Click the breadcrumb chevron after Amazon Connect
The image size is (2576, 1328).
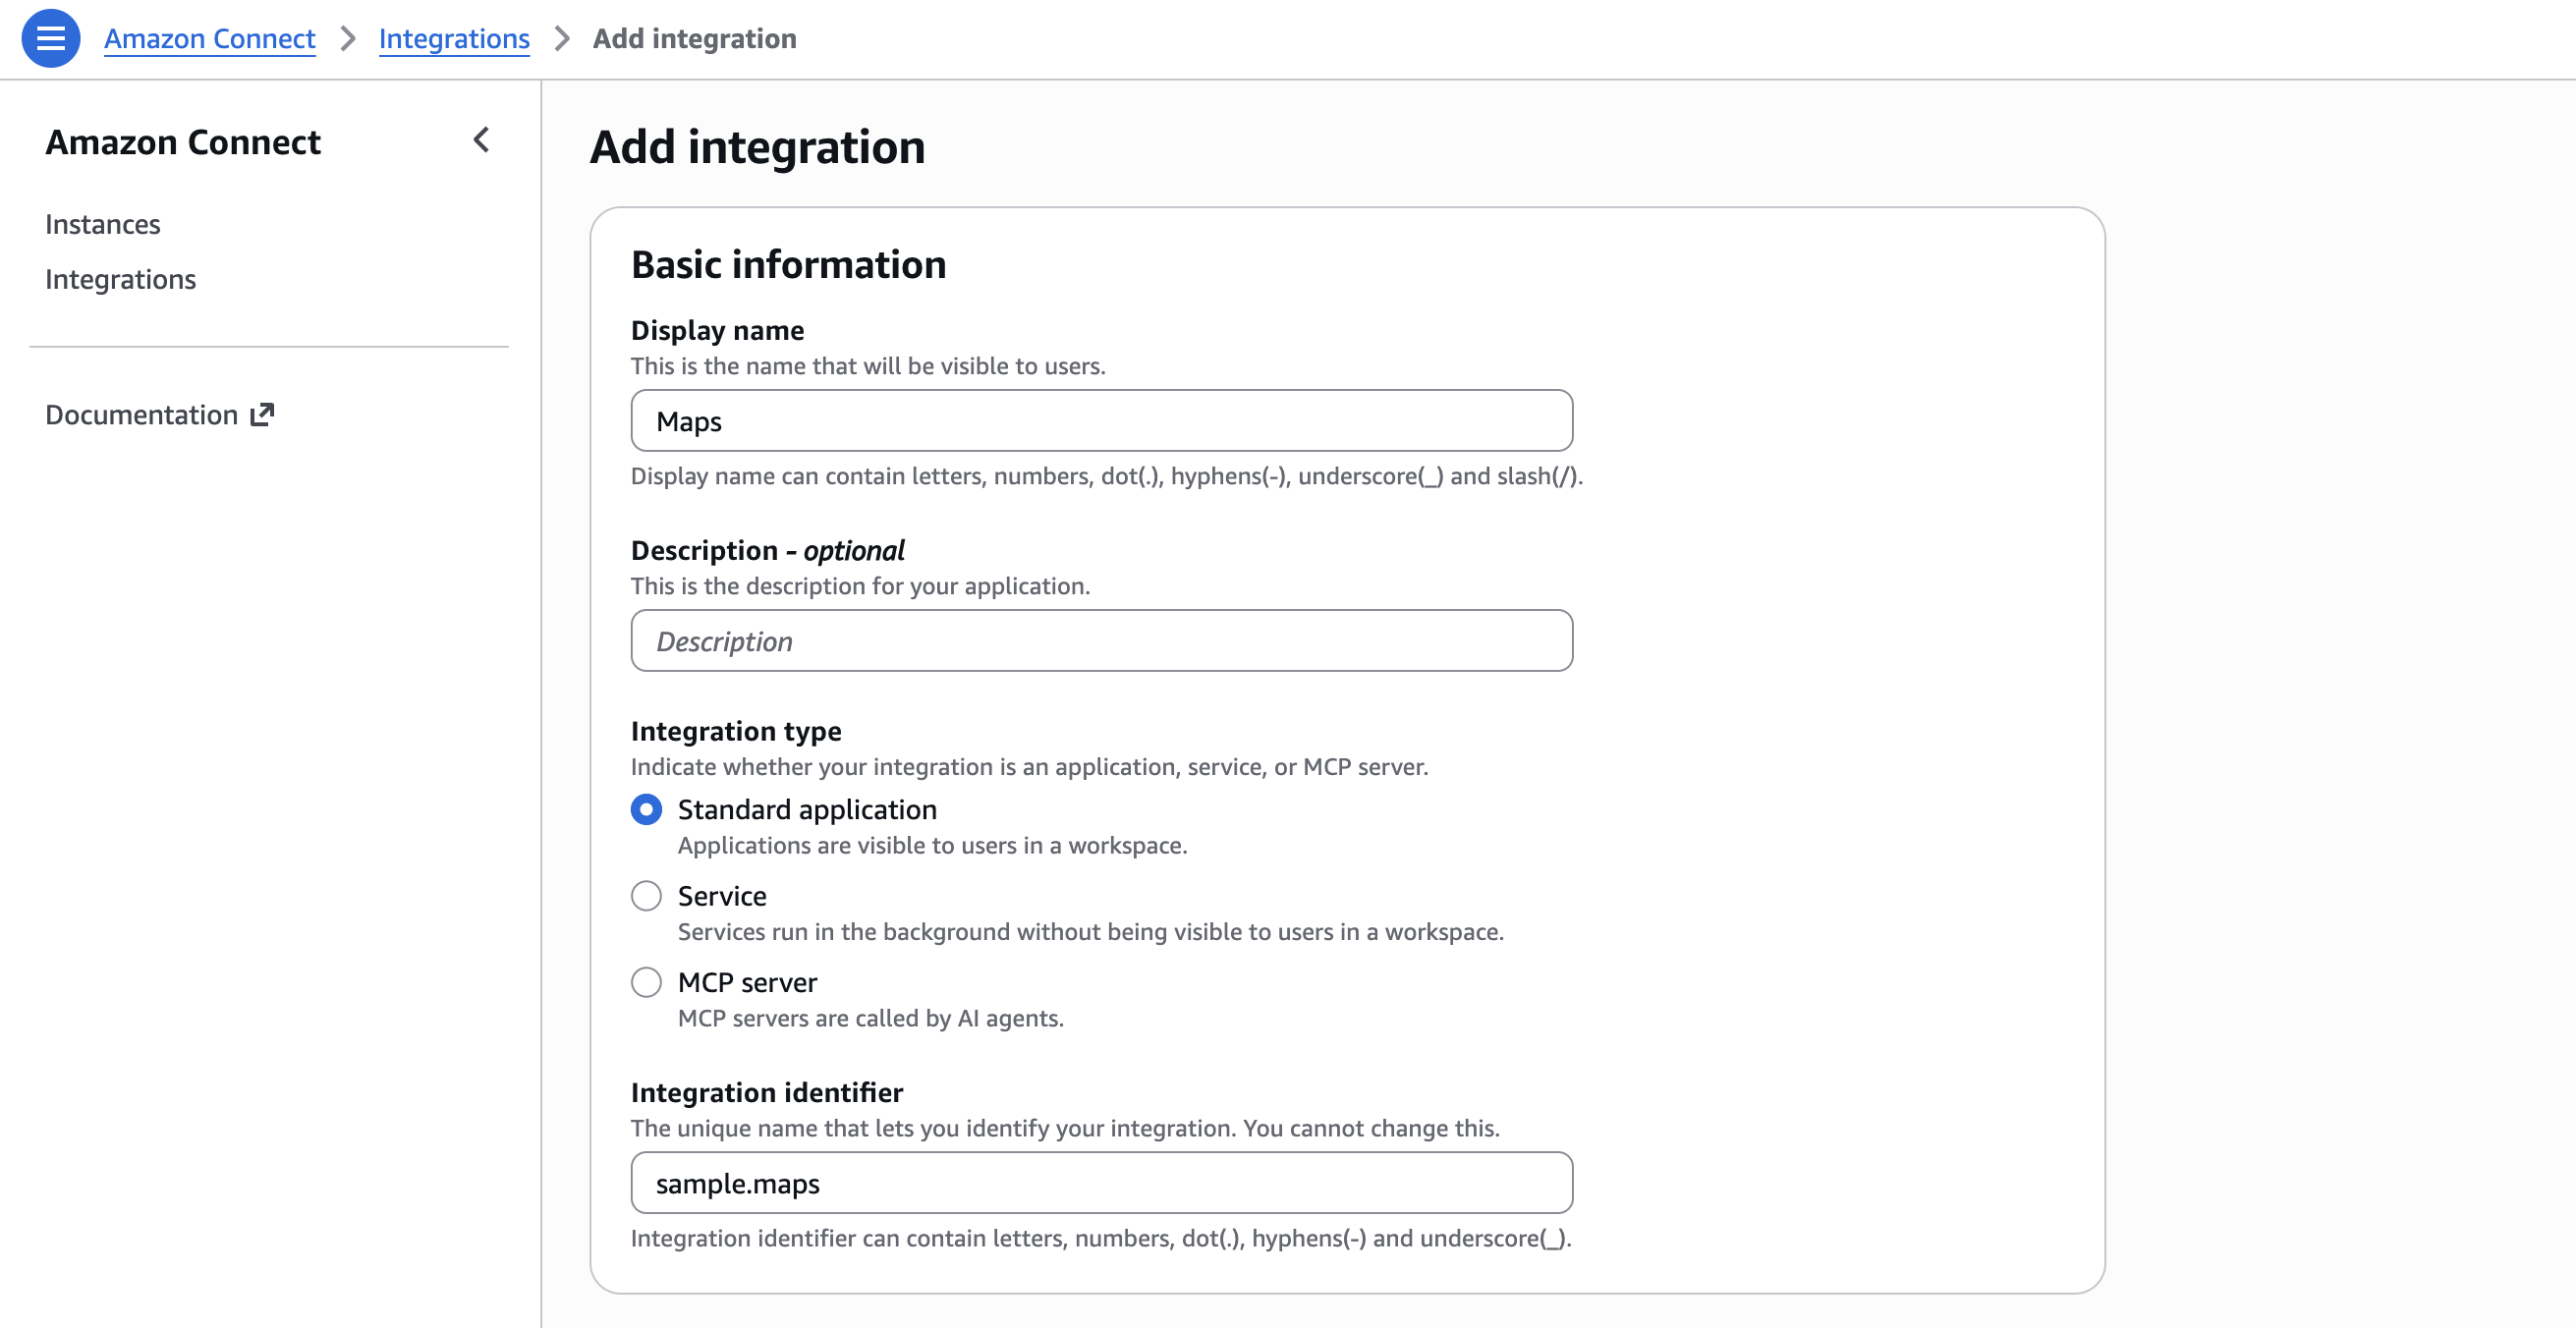(347, 39)
